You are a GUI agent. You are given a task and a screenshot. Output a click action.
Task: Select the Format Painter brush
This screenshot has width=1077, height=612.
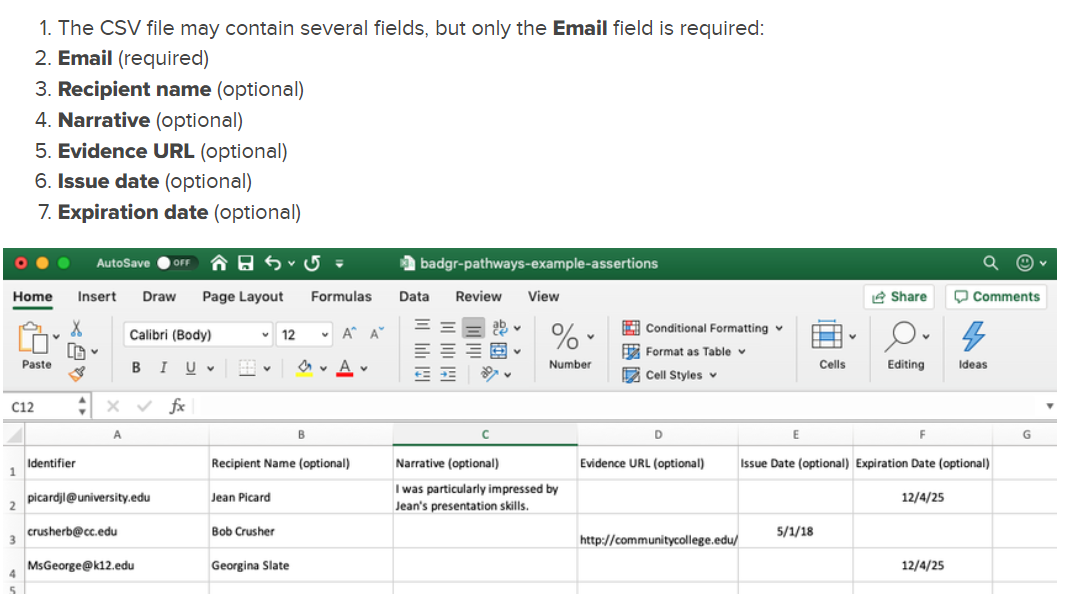[x=75, y=373]
